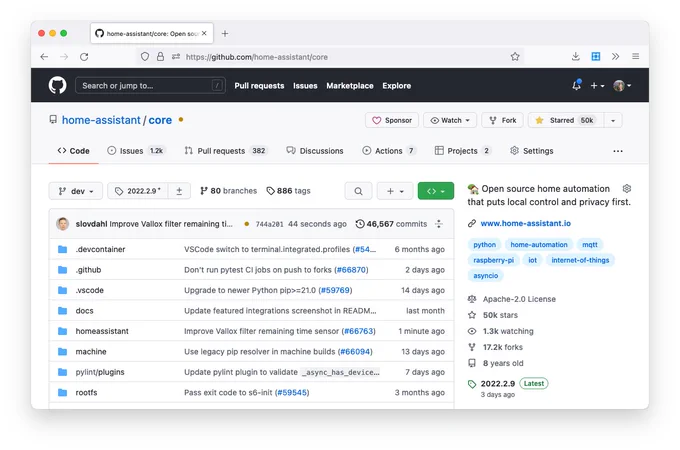The width and height of the screenshot is (680, 450).
Task: Click the orange commit status dot
Action: coord(246,224)
